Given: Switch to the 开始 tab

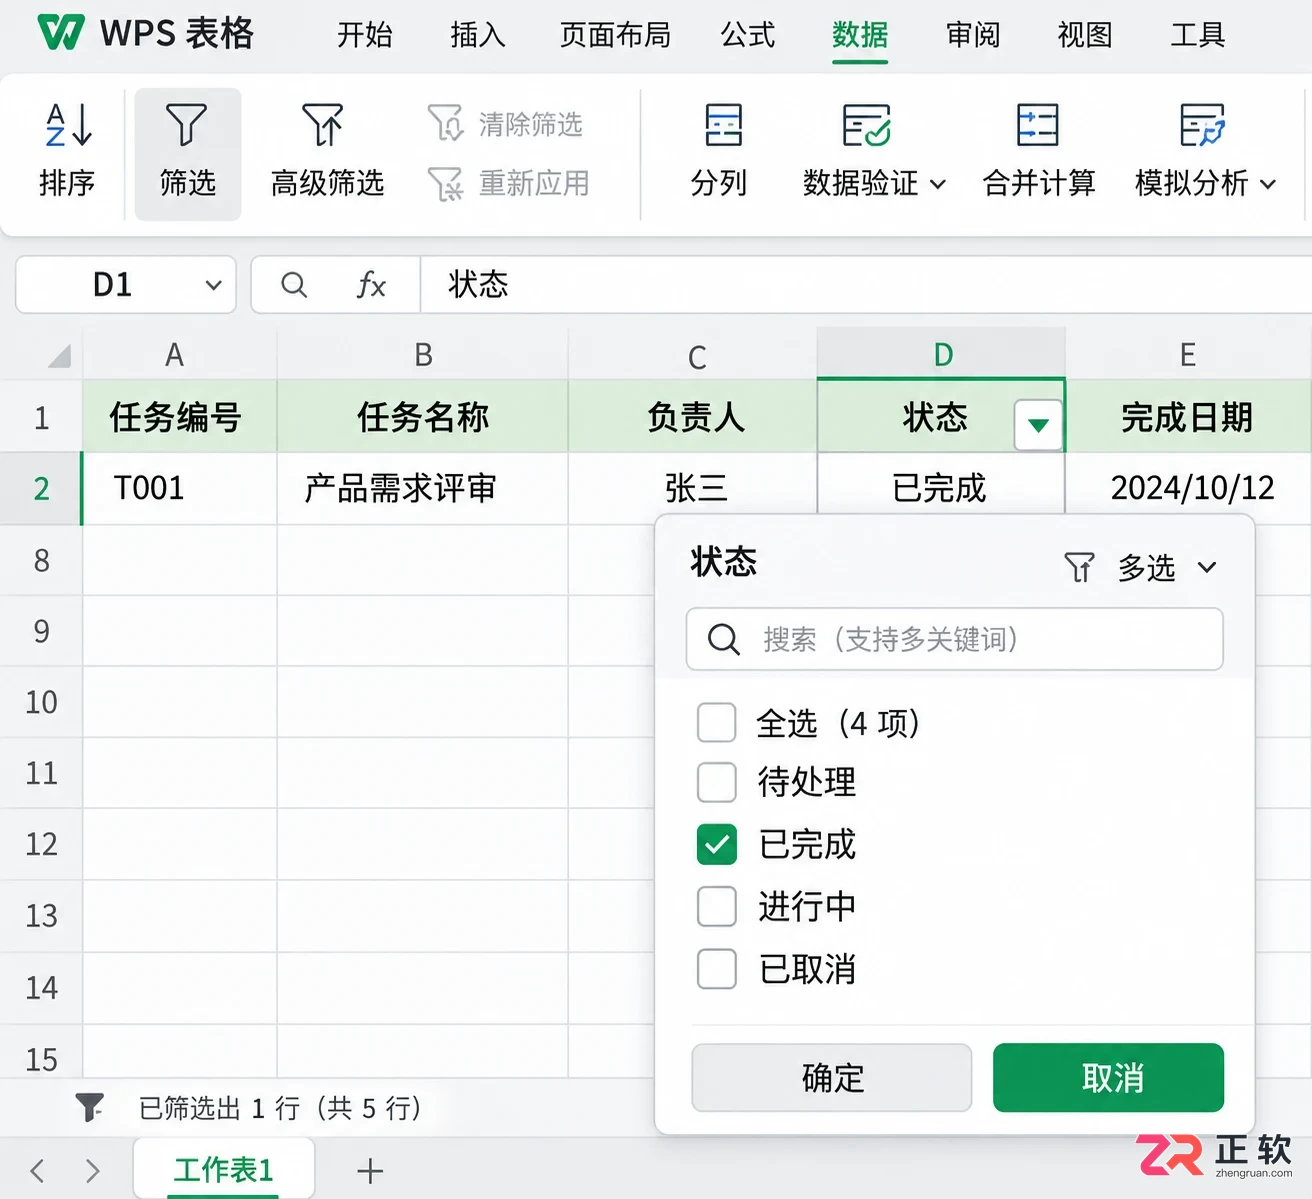Looking at the screenshot, I should tap(365, 35).
